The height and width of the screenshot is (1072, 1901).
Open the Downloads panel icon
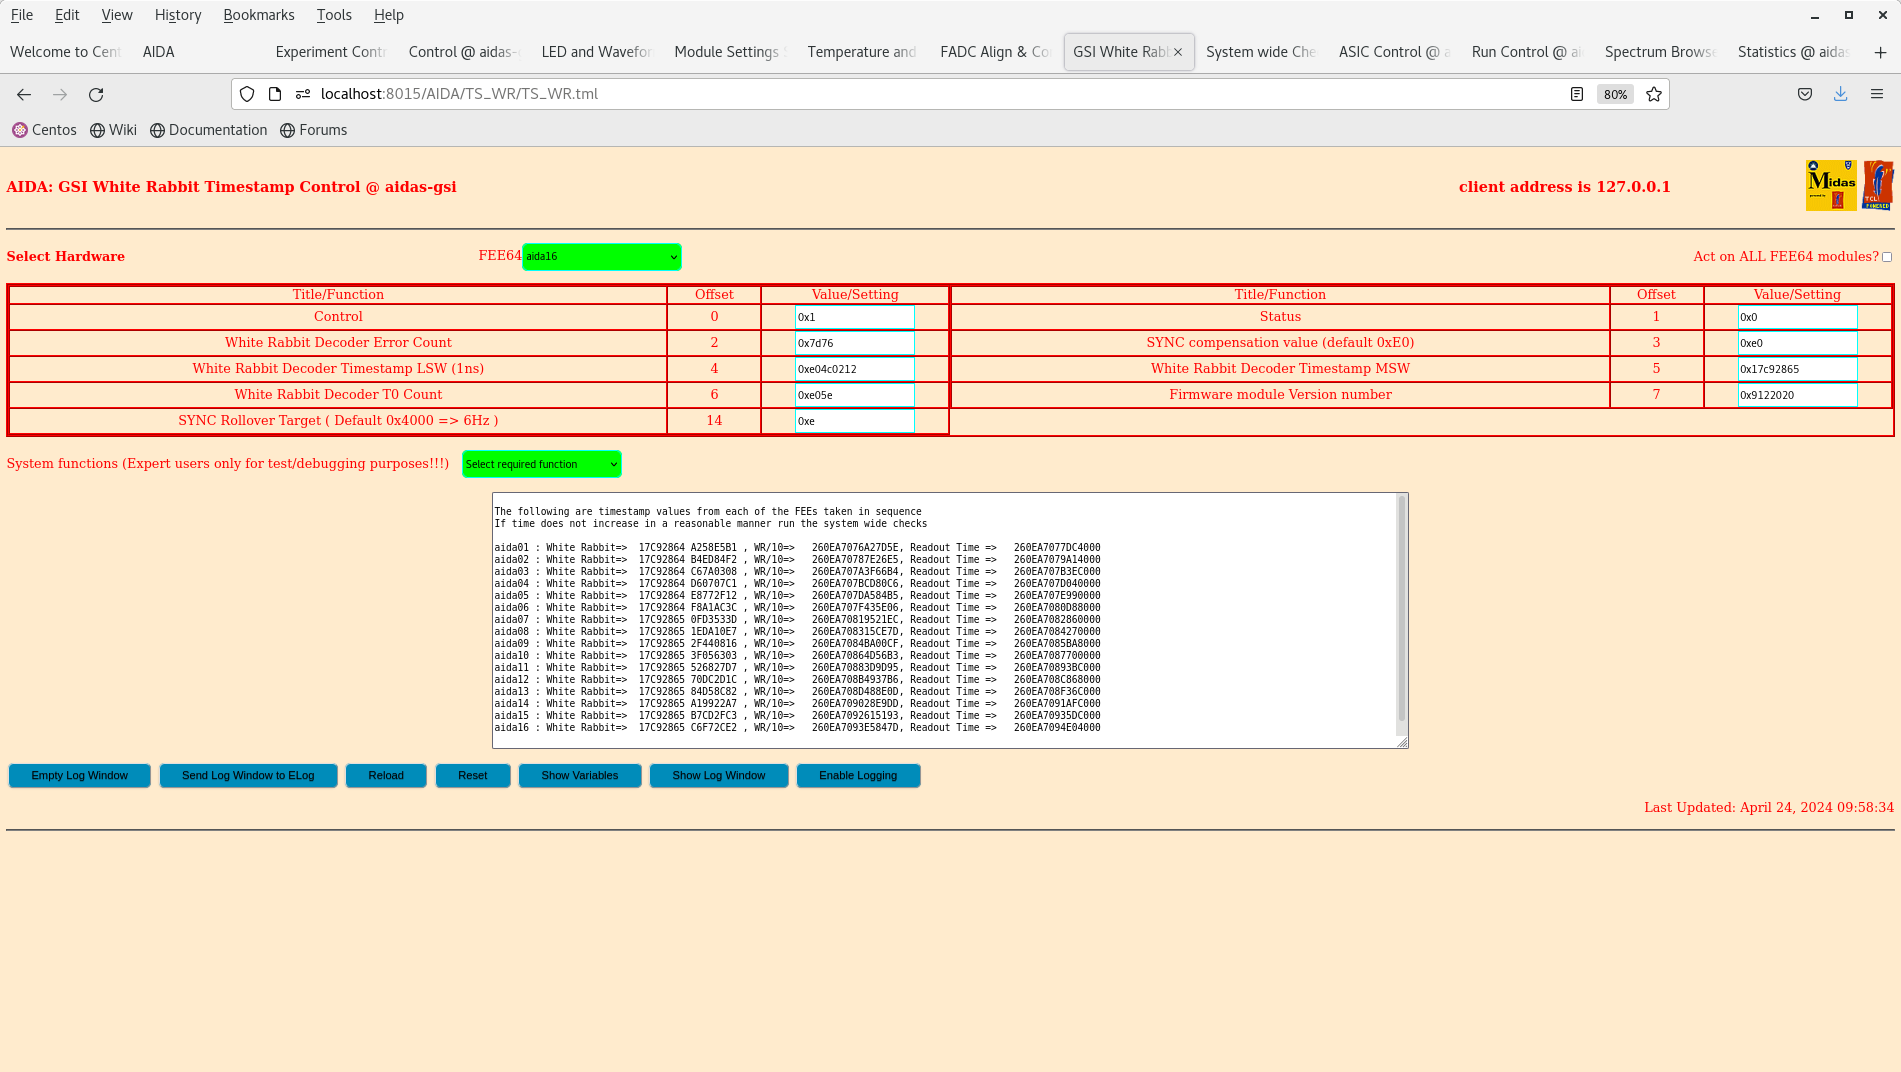point(1840,93)
